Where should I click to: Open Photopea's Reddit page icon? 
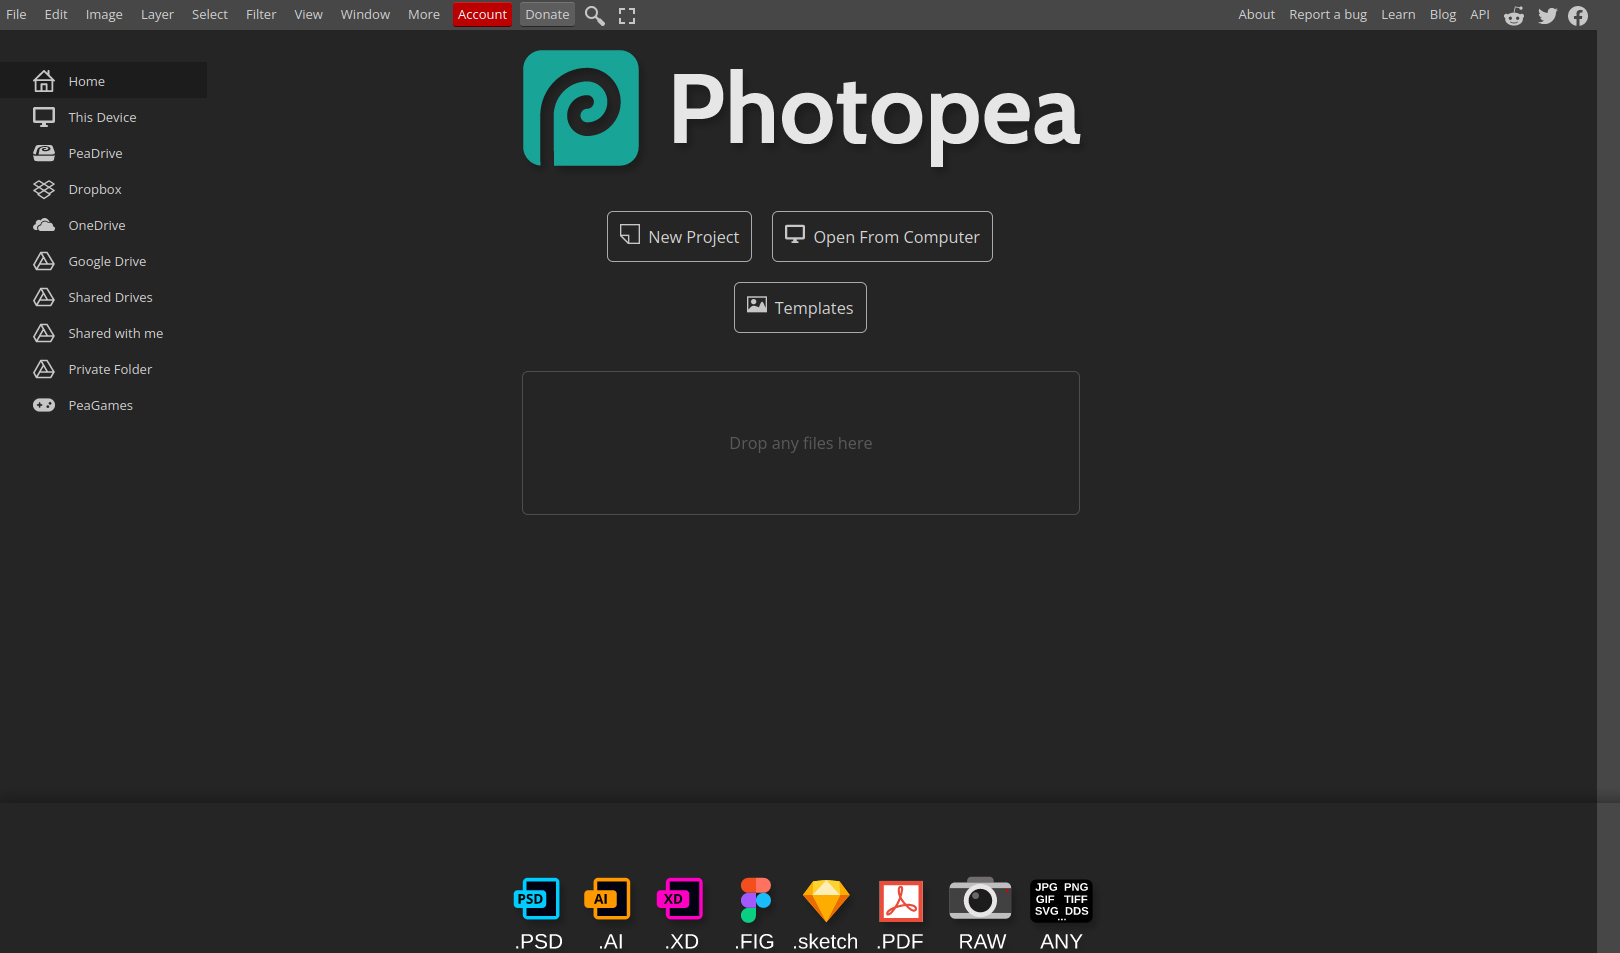click(1514, 15)
